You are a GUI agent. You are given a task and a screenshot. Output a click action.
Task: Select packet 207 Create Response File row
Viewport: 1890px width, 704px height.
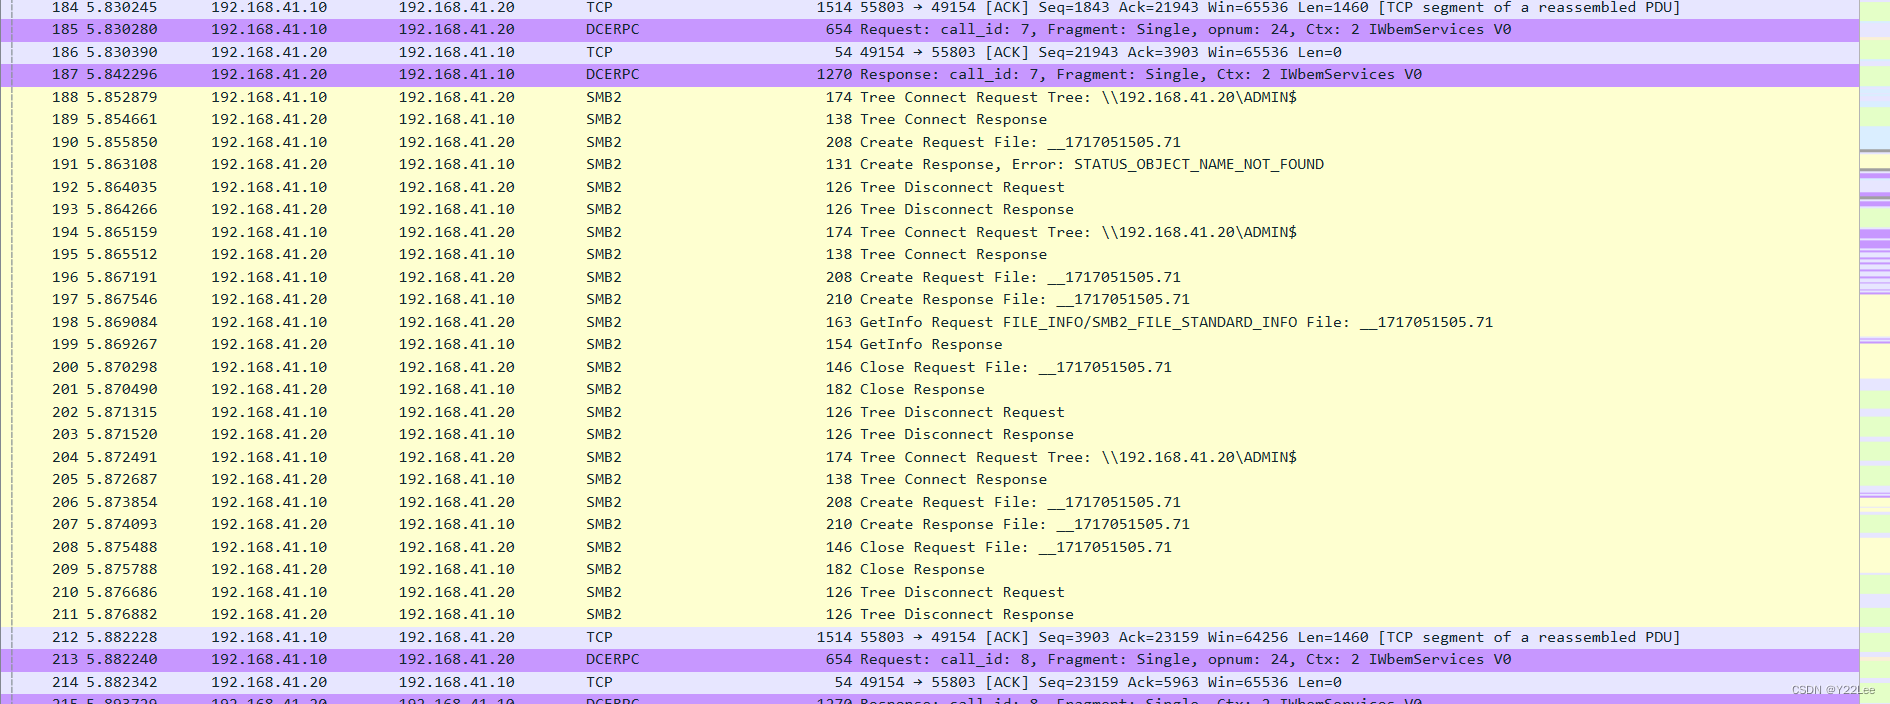[930, 525]
